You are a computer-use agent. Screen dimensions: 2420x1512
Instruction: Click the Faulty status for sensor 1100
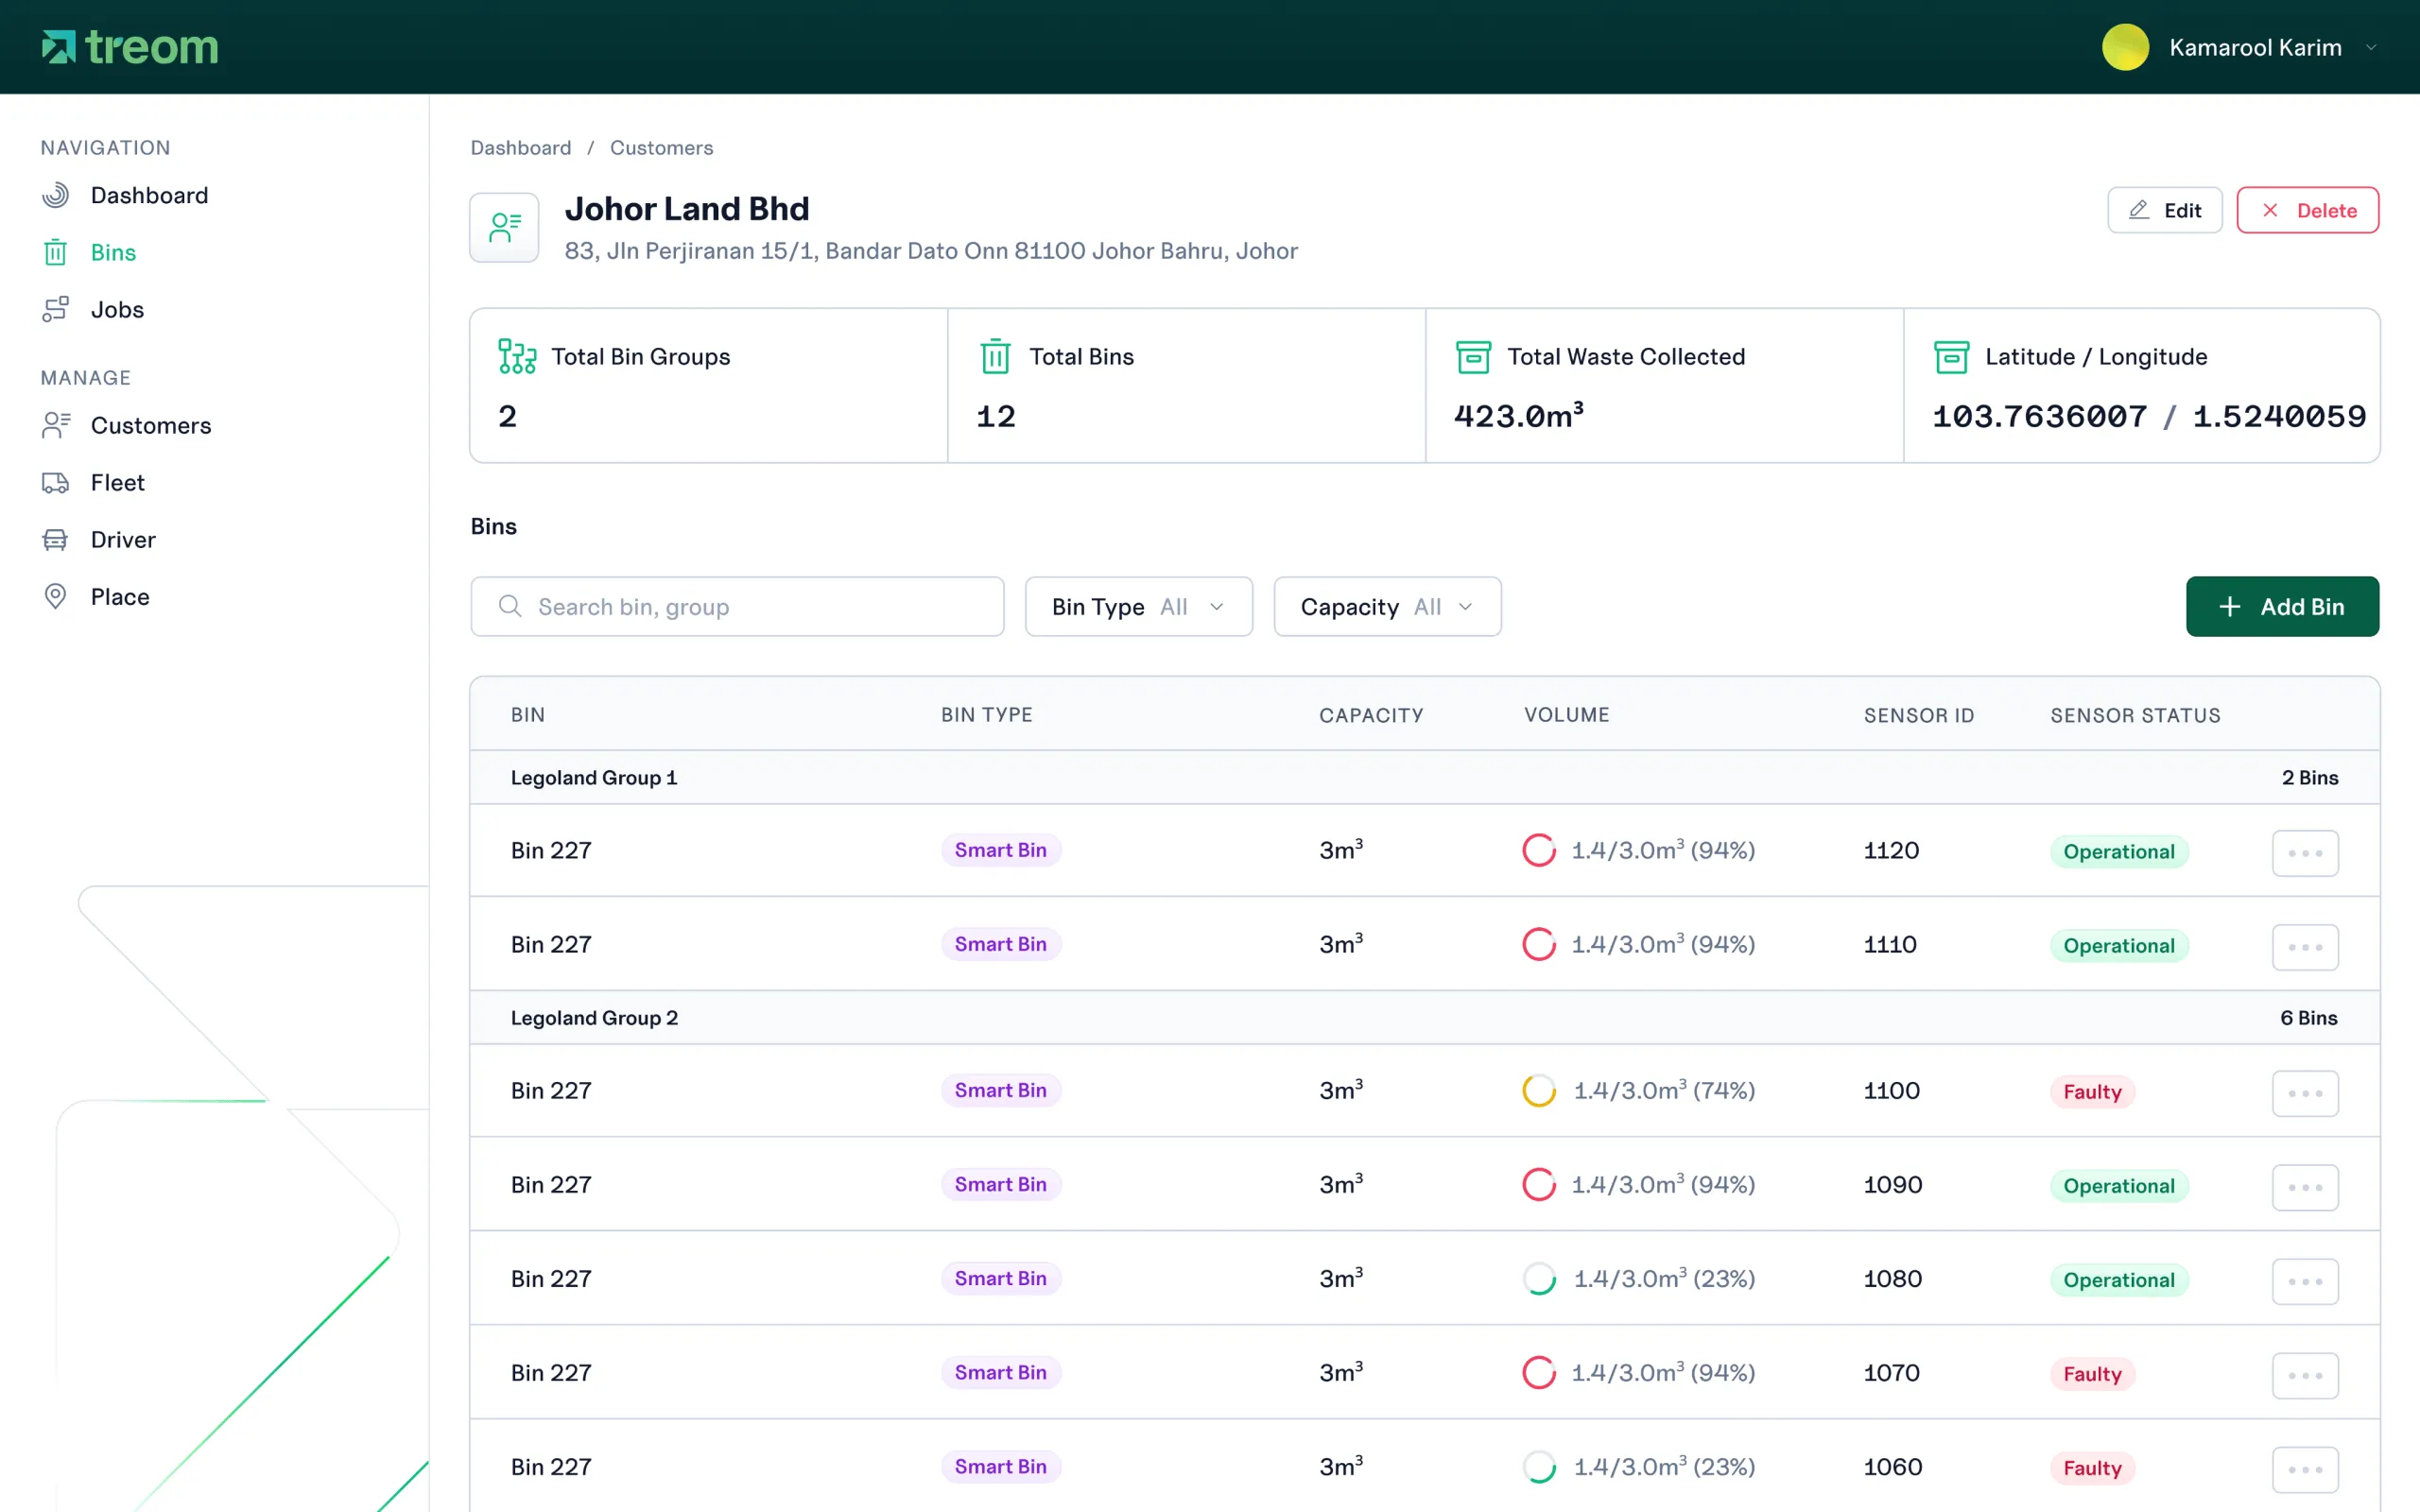[2092, 1092]
